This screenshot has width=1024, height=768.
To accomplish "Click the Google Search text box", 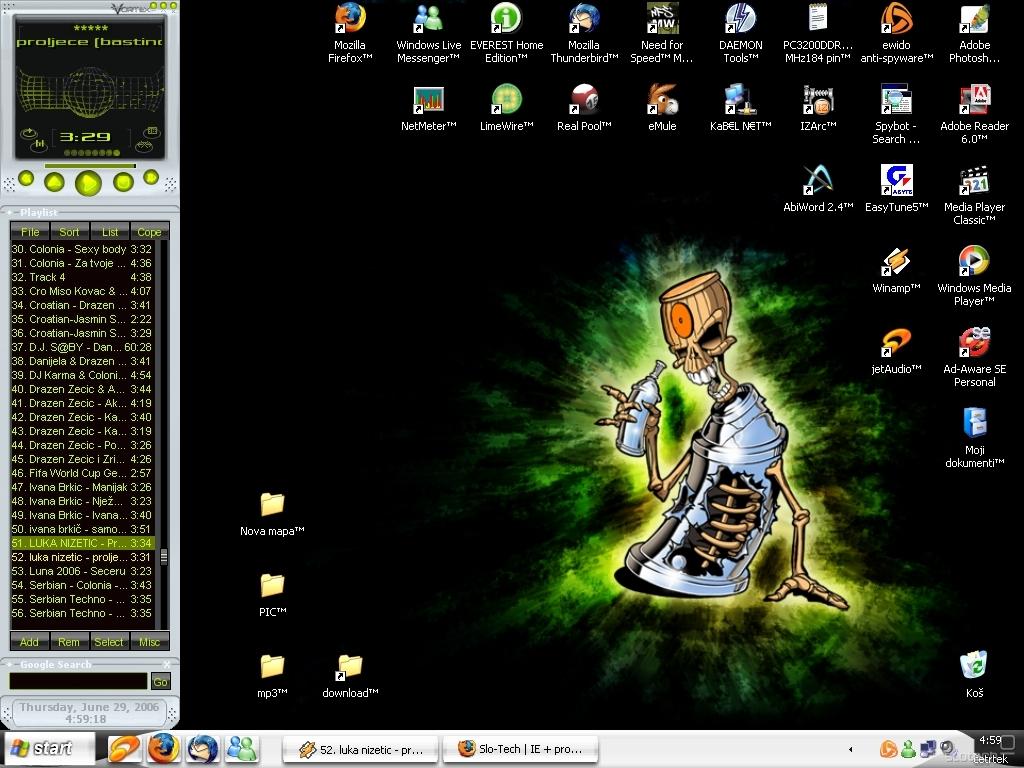I will click(78, 681).
